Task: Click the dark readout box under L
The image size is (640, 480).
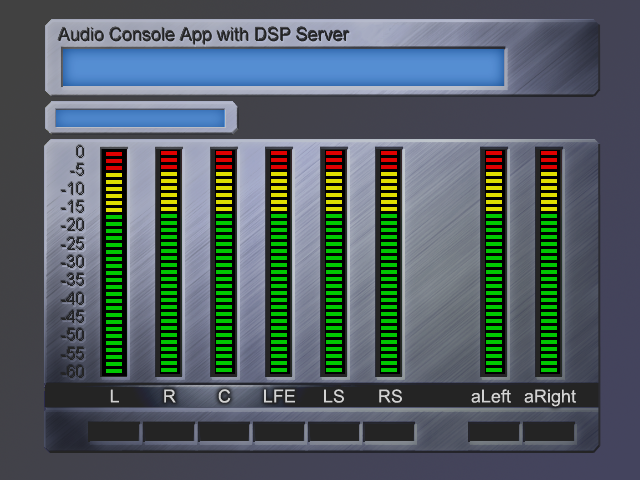Action: click(x=114, y=432)
